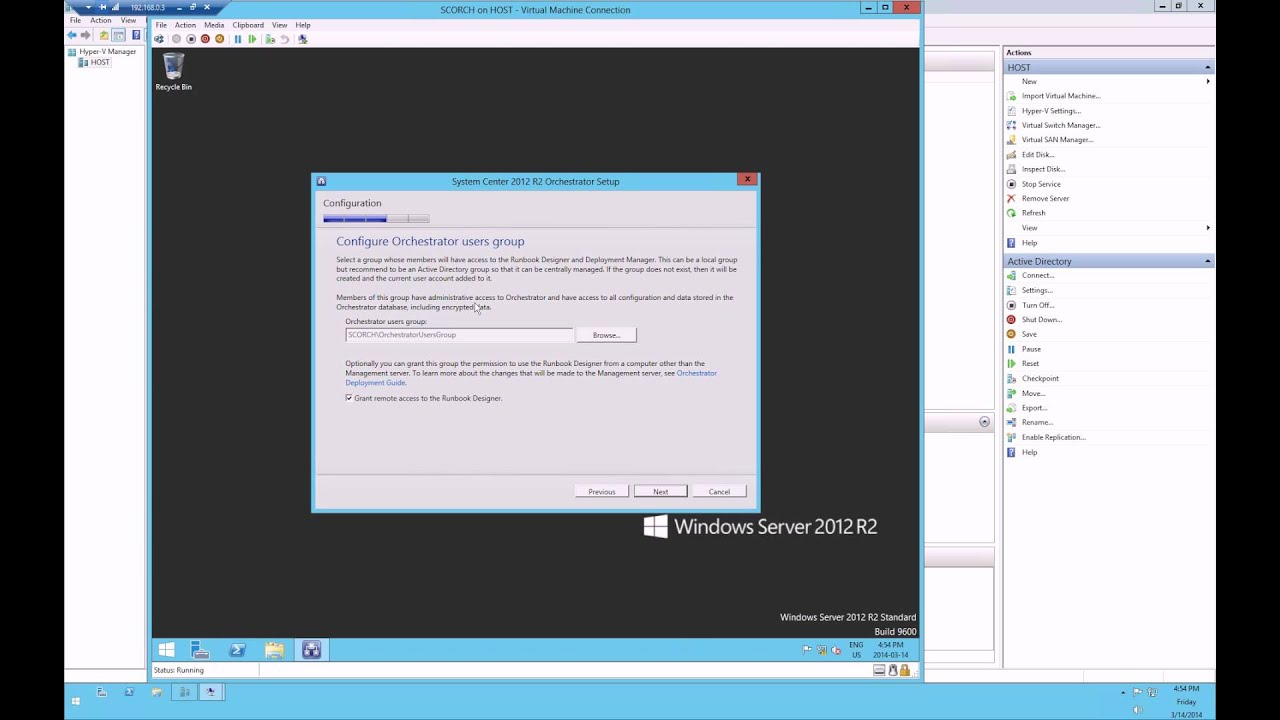
Task: Open Help menu in VM Connection window
Action: tap(303, 25)
